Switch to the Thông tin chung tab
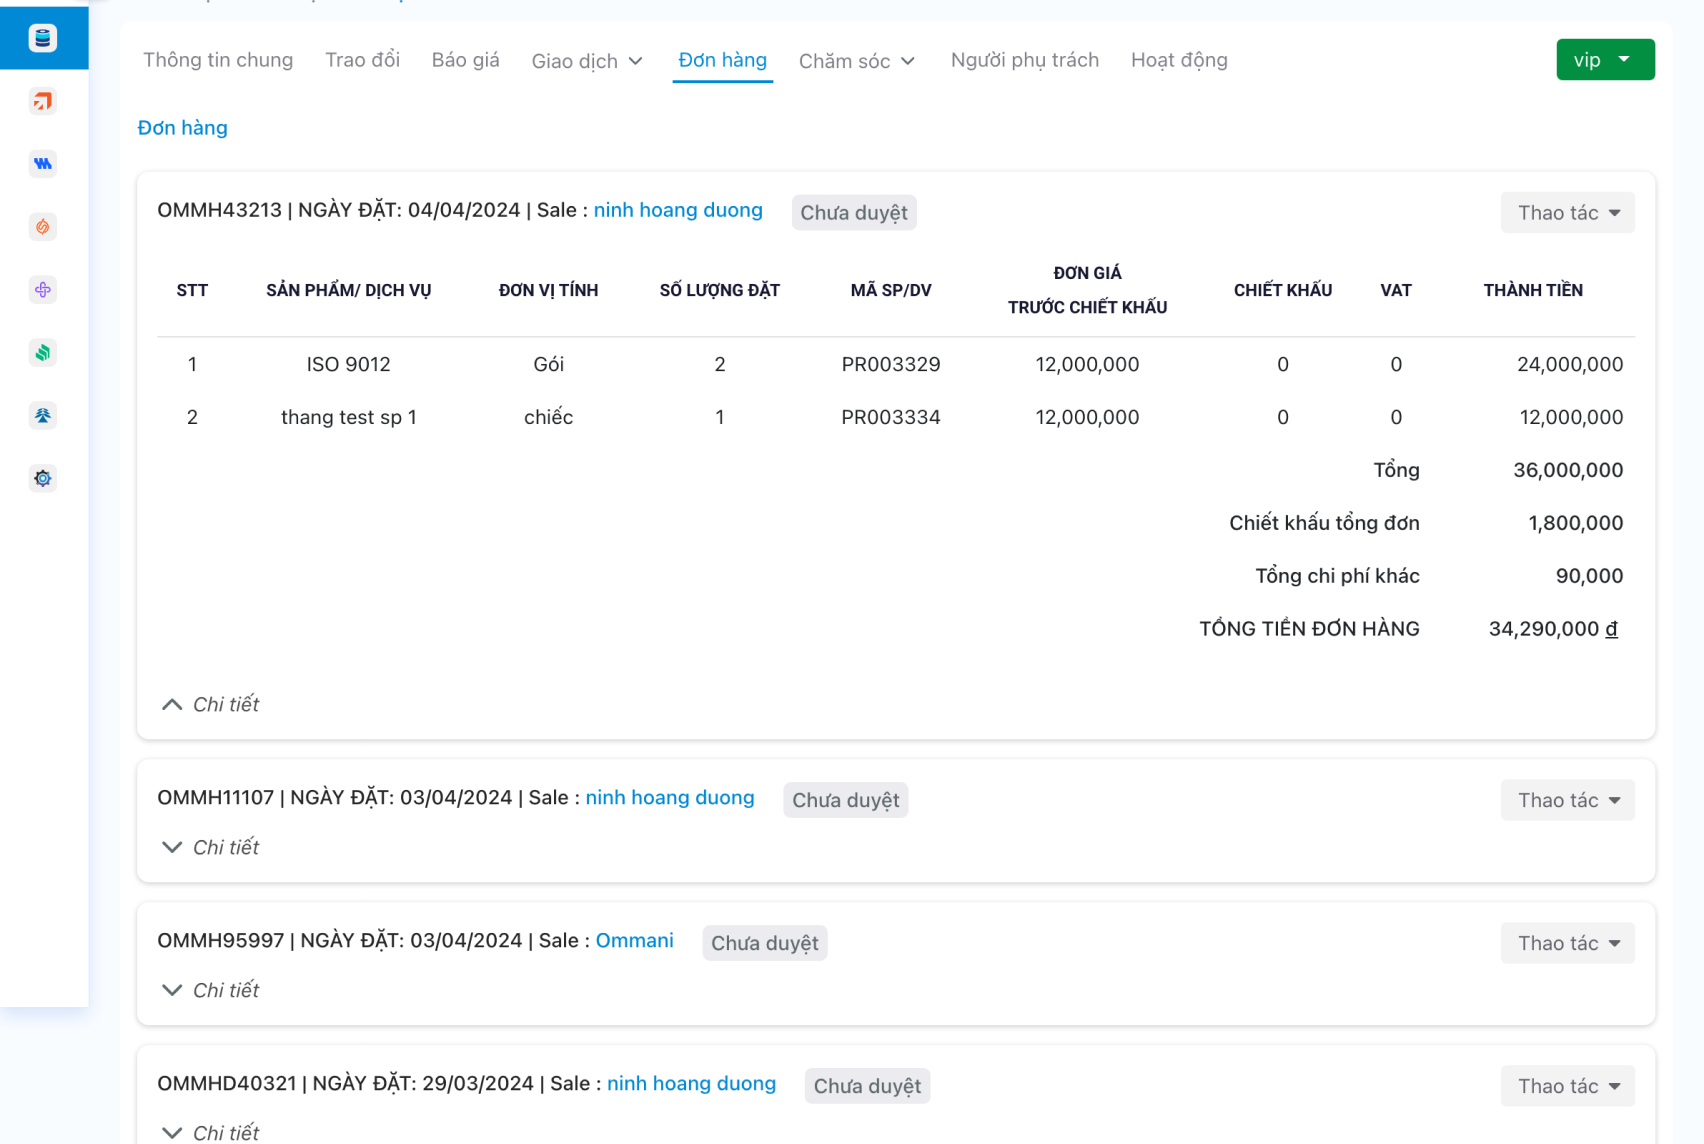 [x=218, y=60]
